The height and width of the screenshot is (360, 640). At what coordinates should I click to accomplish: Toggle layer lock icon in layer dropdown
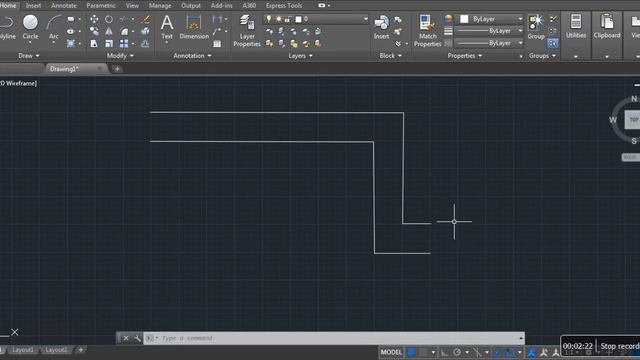click(x=288, y=19)
